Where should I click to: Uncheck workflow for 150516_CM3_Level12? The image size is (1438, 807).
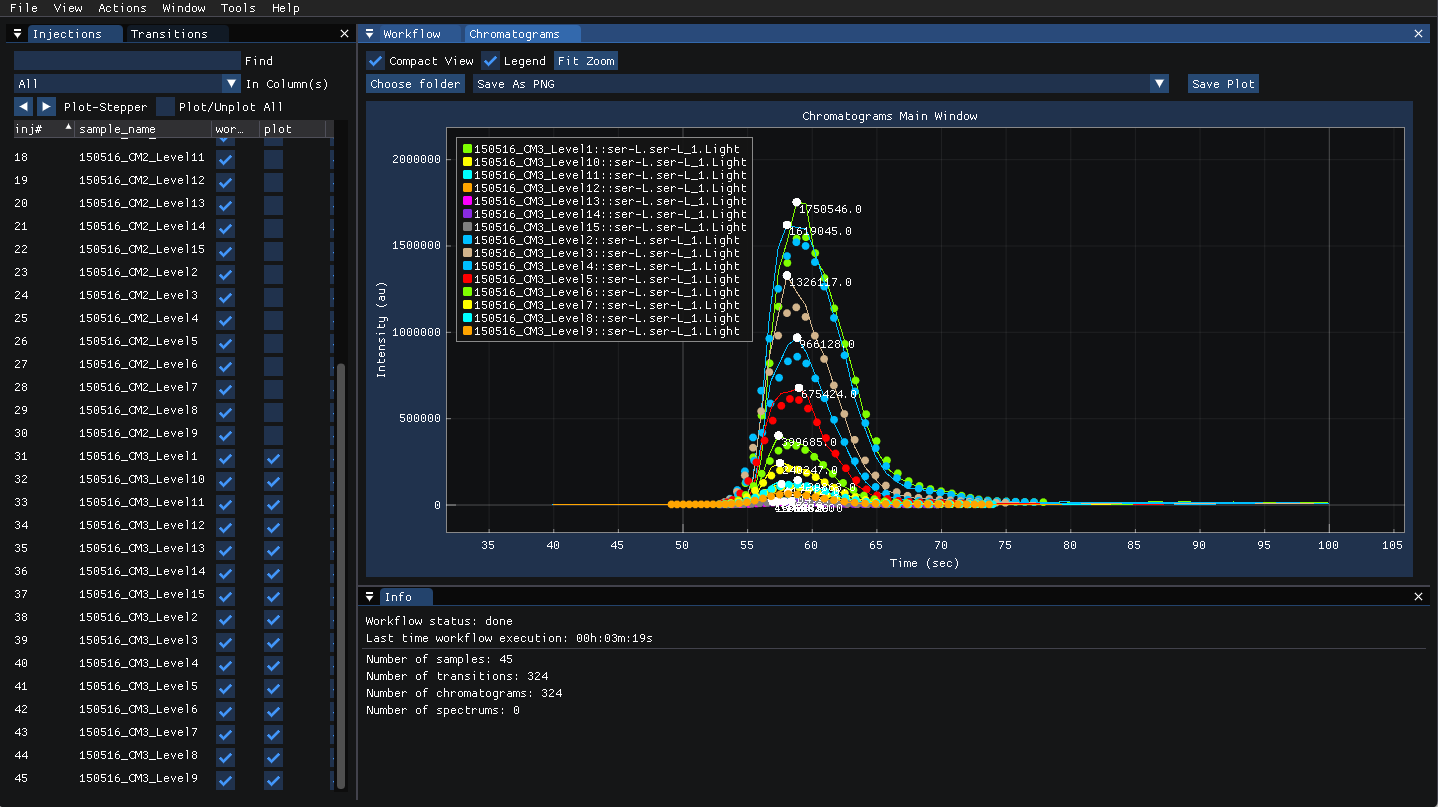point(225,527)
